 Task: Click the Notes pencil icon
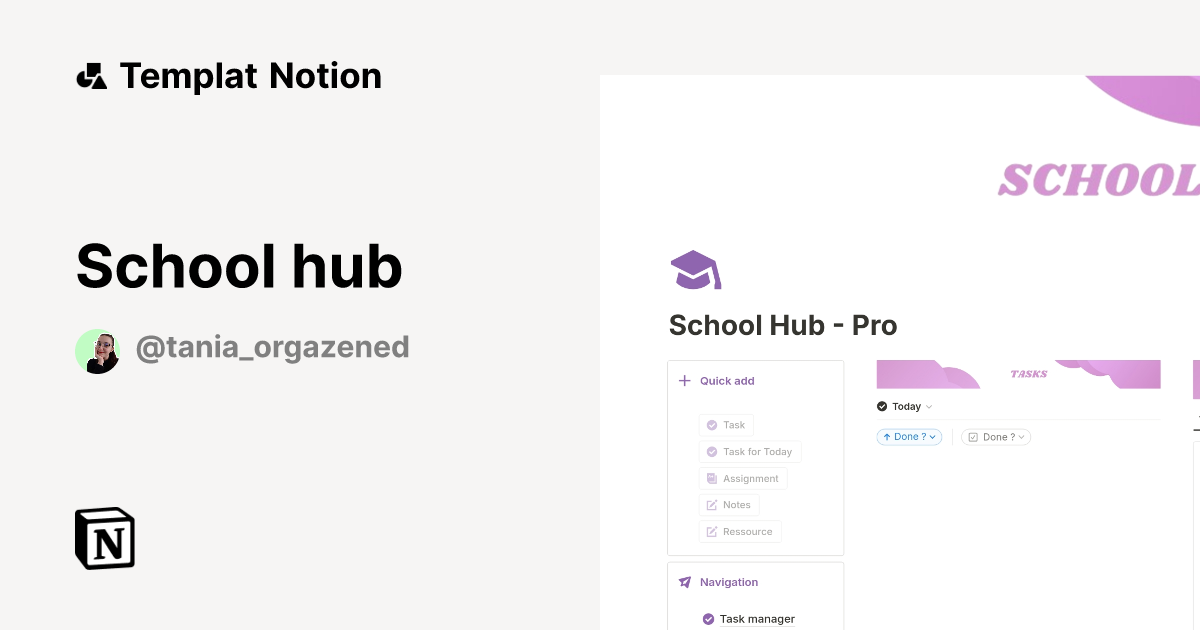tap(712, 504)
